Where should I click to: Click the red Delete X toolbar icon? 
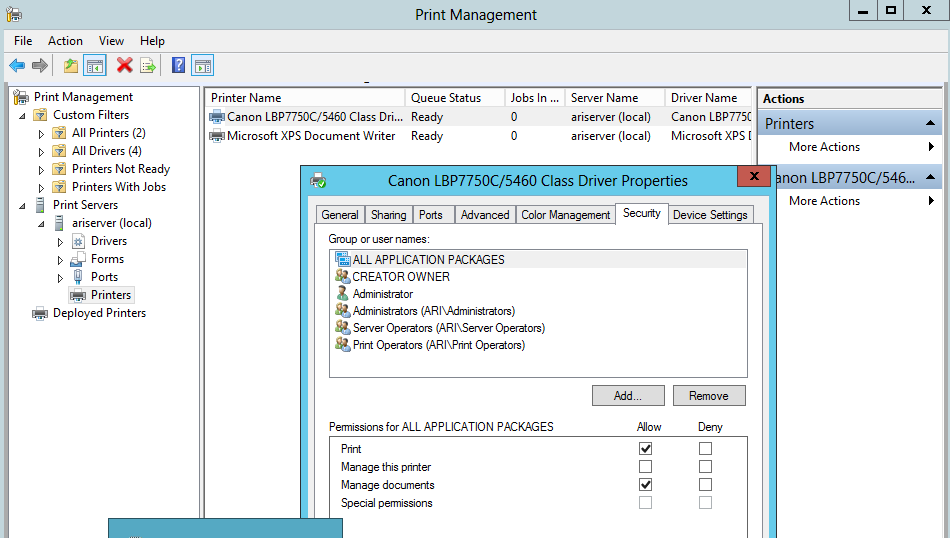pos(125,65)
